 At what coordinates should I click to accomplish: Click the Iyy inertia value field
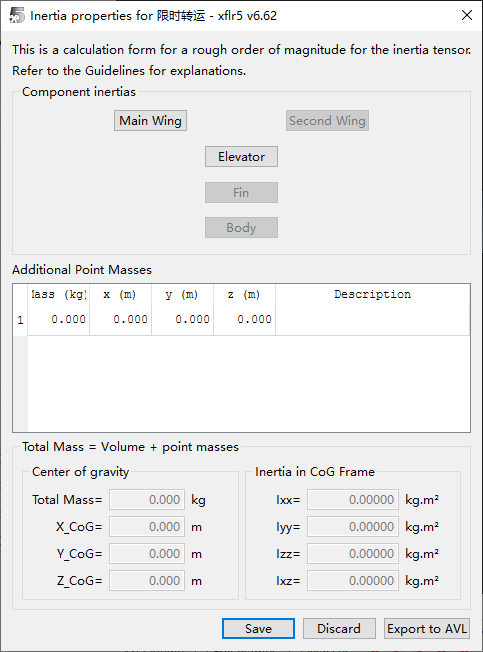353,526
